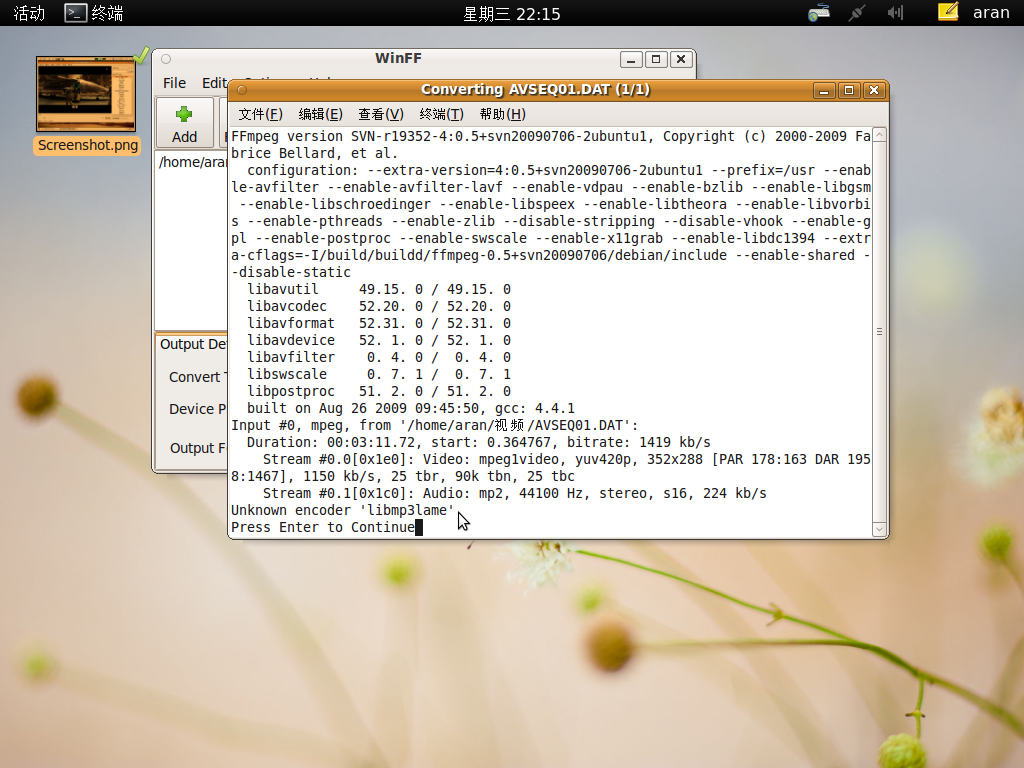Click the "FFmpeg version SVN-r19352" first line
This screenshot has width=1024, height=768.
tap(551, 136)
